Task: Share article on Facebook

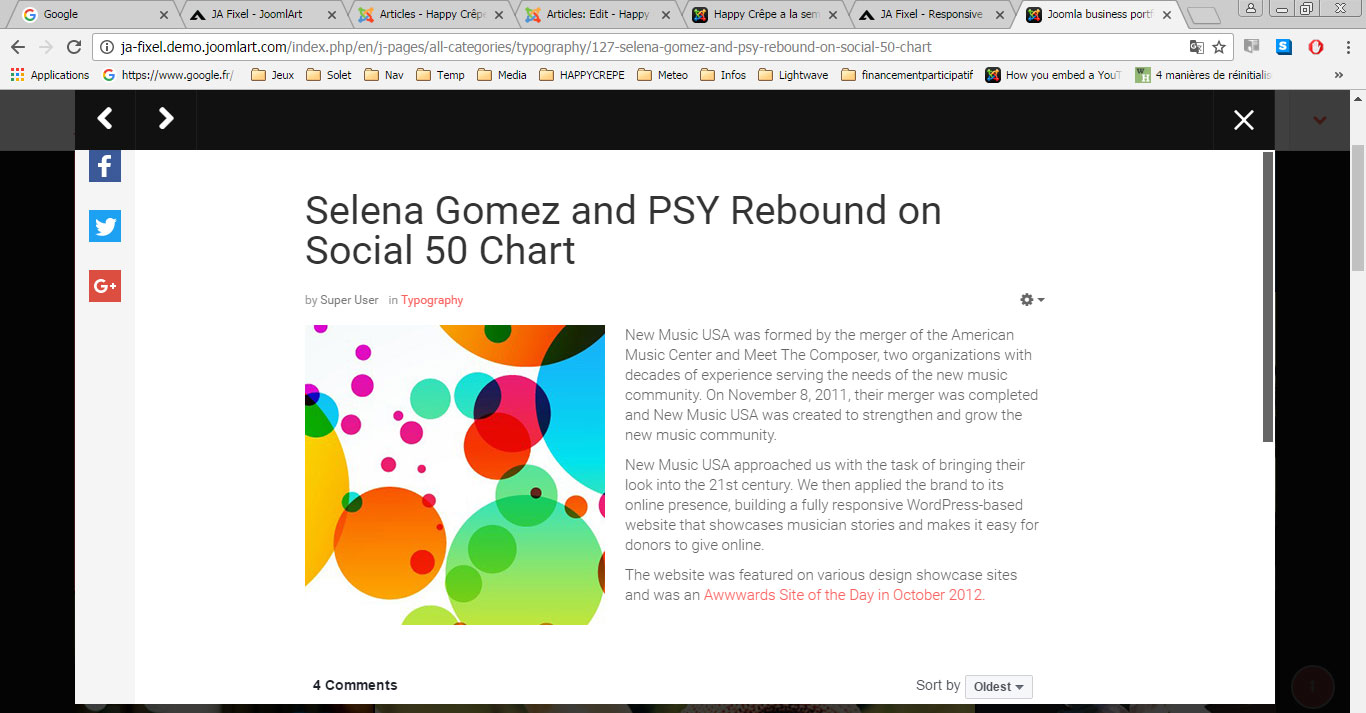Action: (x=105, y=166)
